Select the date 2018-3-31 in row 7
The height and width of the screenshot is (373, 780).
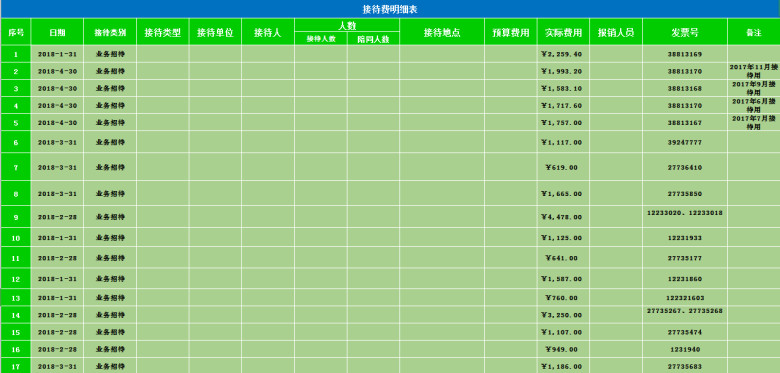coord(57,167)
